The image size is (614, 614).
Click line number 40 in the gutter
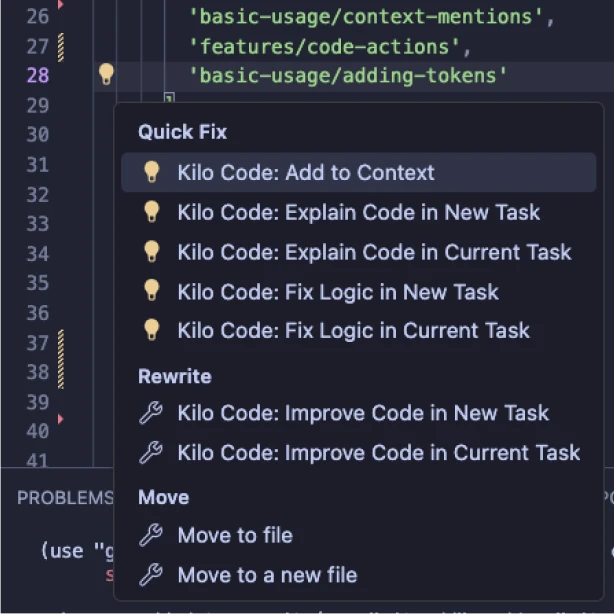coord(38,431)
